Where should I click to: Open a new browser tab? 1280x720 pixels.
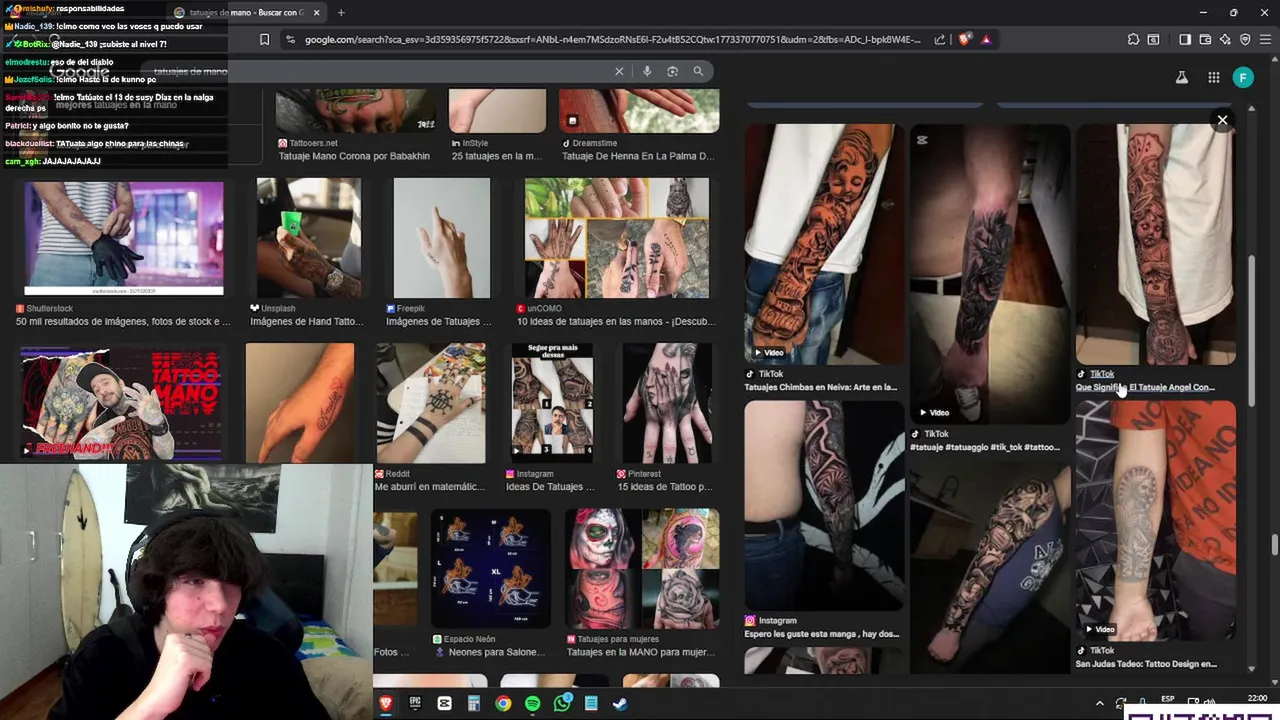341,13
